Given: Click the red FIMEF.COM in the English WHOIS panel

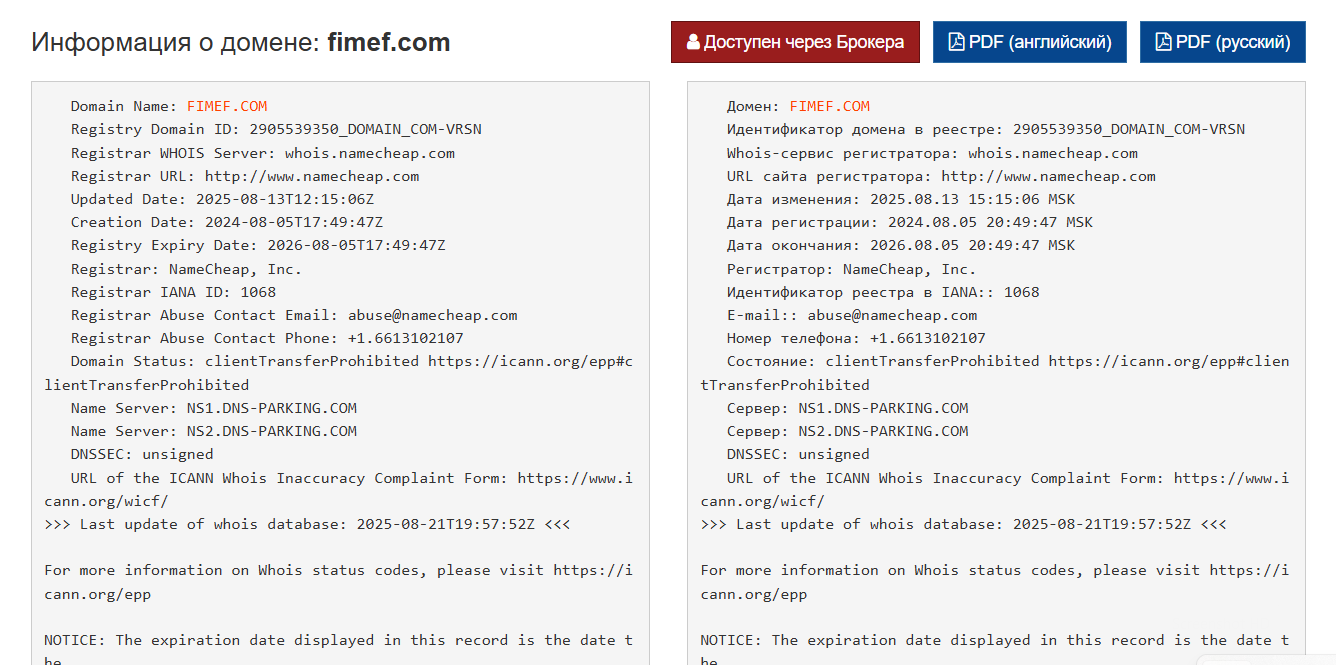Looking at the screenshot, I should [227, 106].
